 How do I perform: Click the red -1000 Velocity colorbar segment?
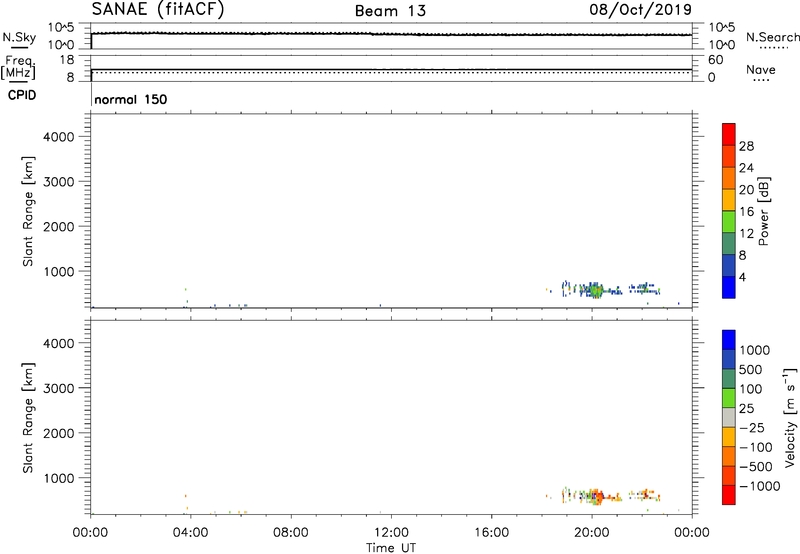point(729,495)
